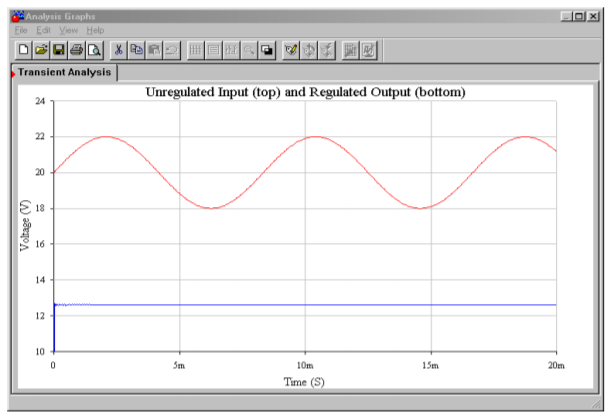Open the graph properties toolbar icon

[291, 49]
